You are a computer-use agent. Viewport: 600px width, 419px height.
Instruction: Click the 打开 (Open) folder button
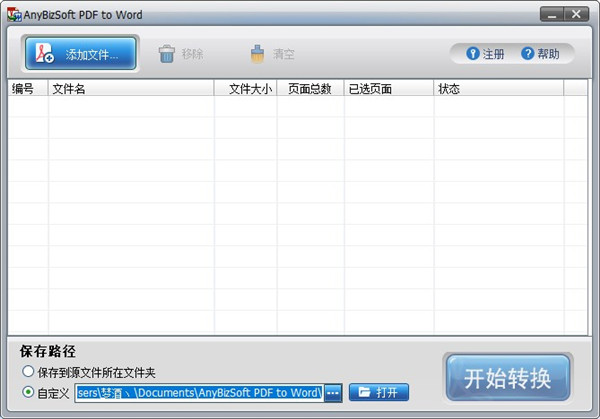point(379,392)
